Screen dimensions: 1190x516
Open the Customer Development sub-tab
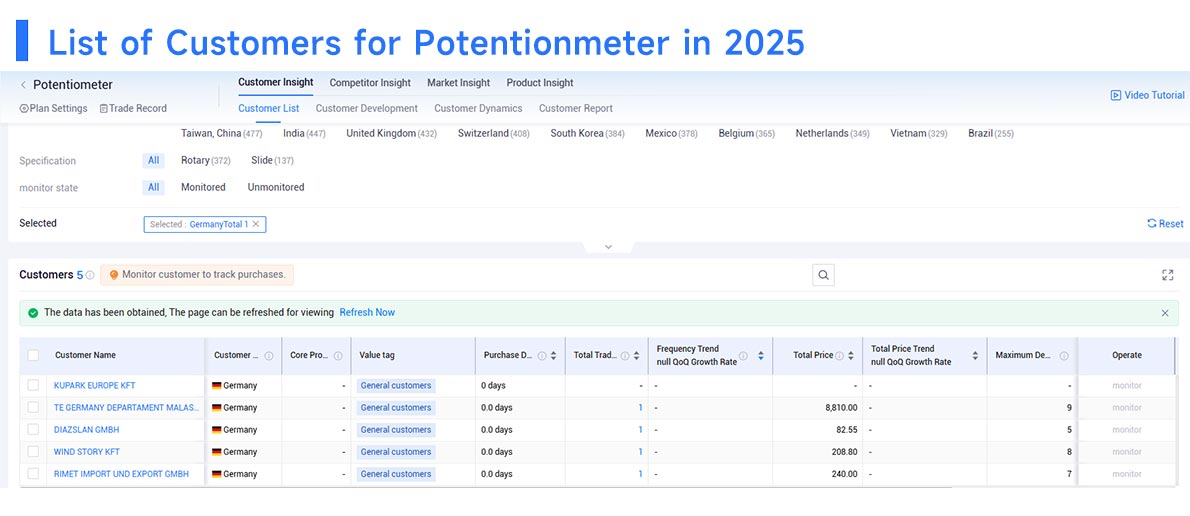[367, 109]
